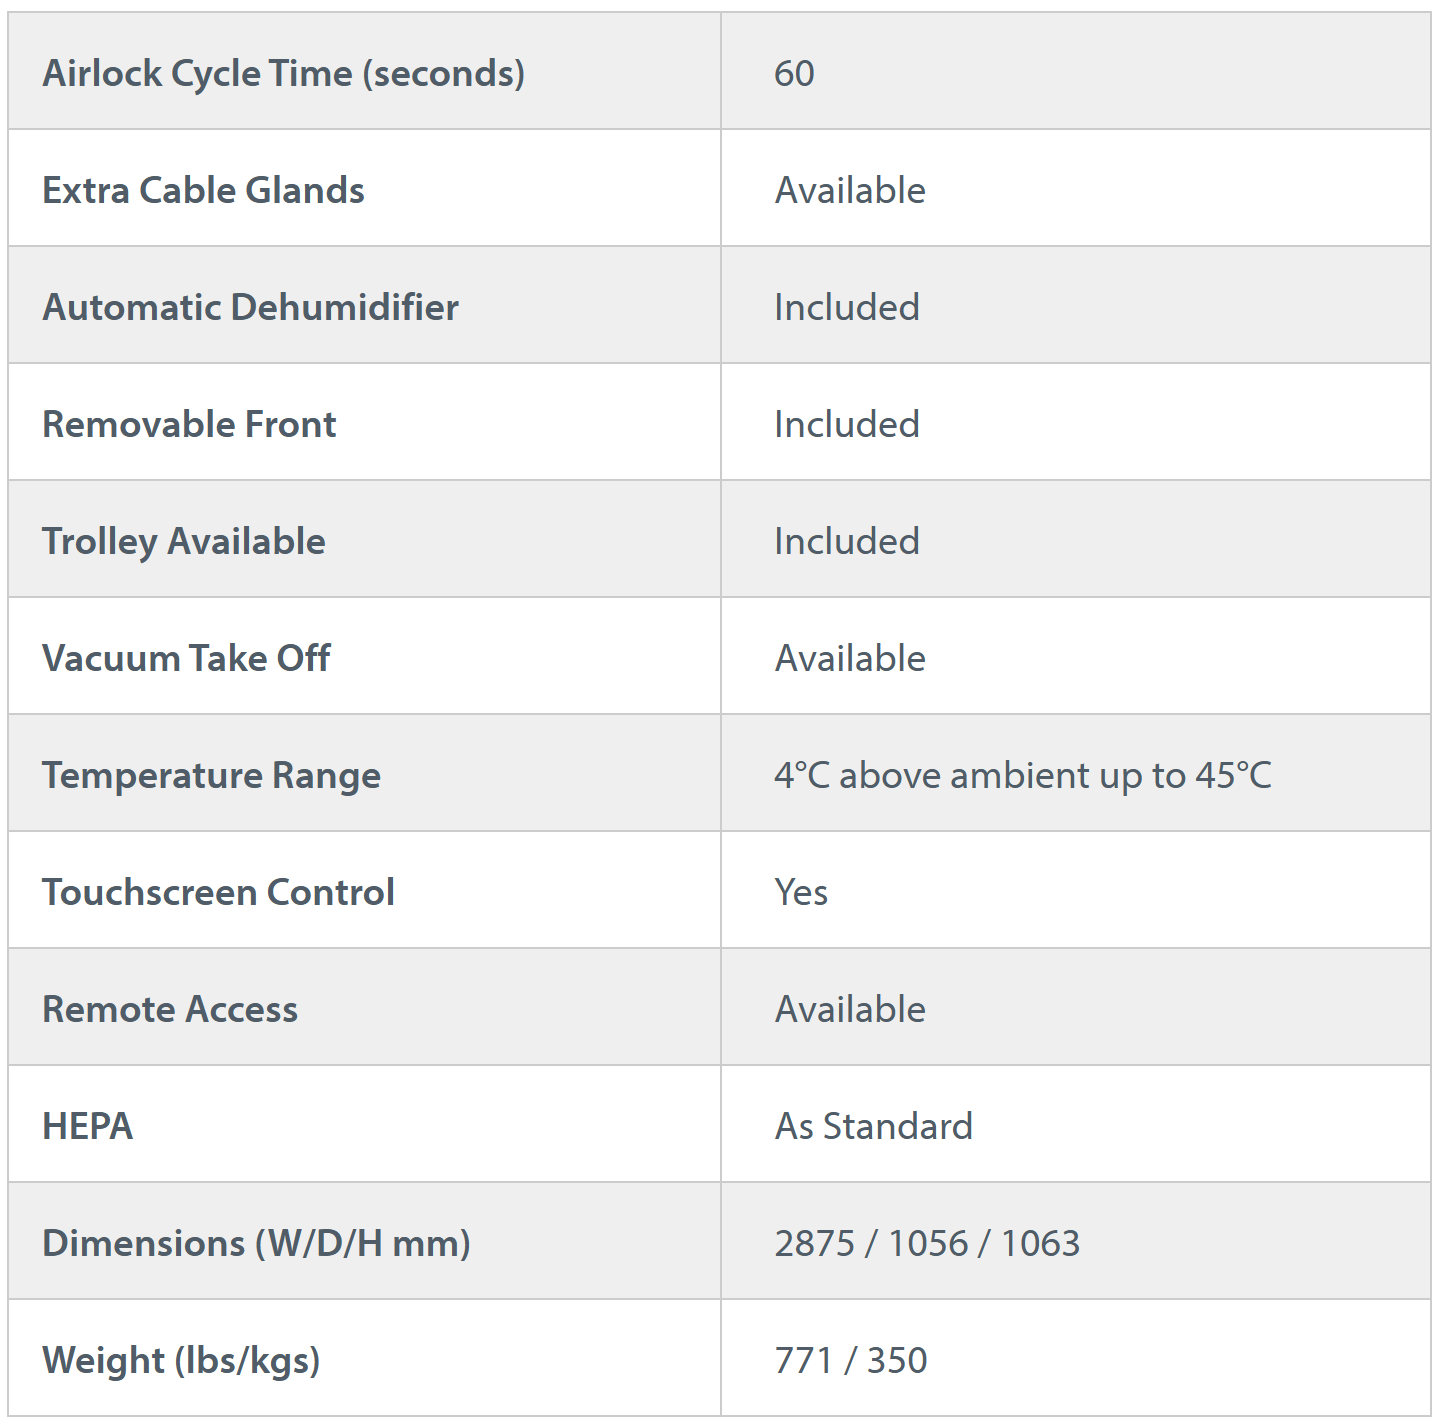Click Included value for Automatic Dehumidifier

tap(847, 307)
